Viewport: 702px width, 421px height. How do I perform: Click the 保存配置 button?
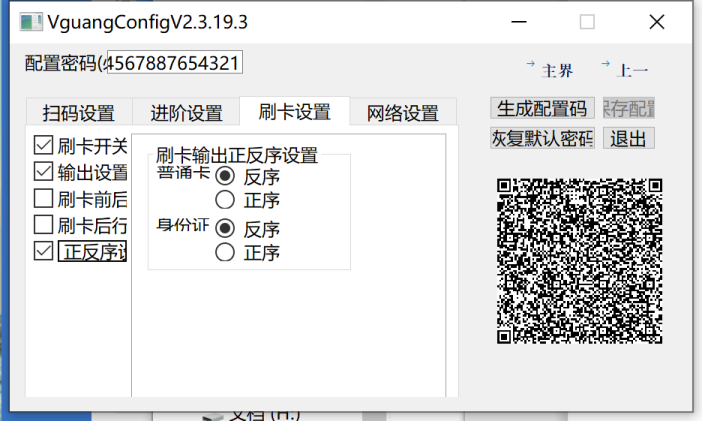(629, 108)
